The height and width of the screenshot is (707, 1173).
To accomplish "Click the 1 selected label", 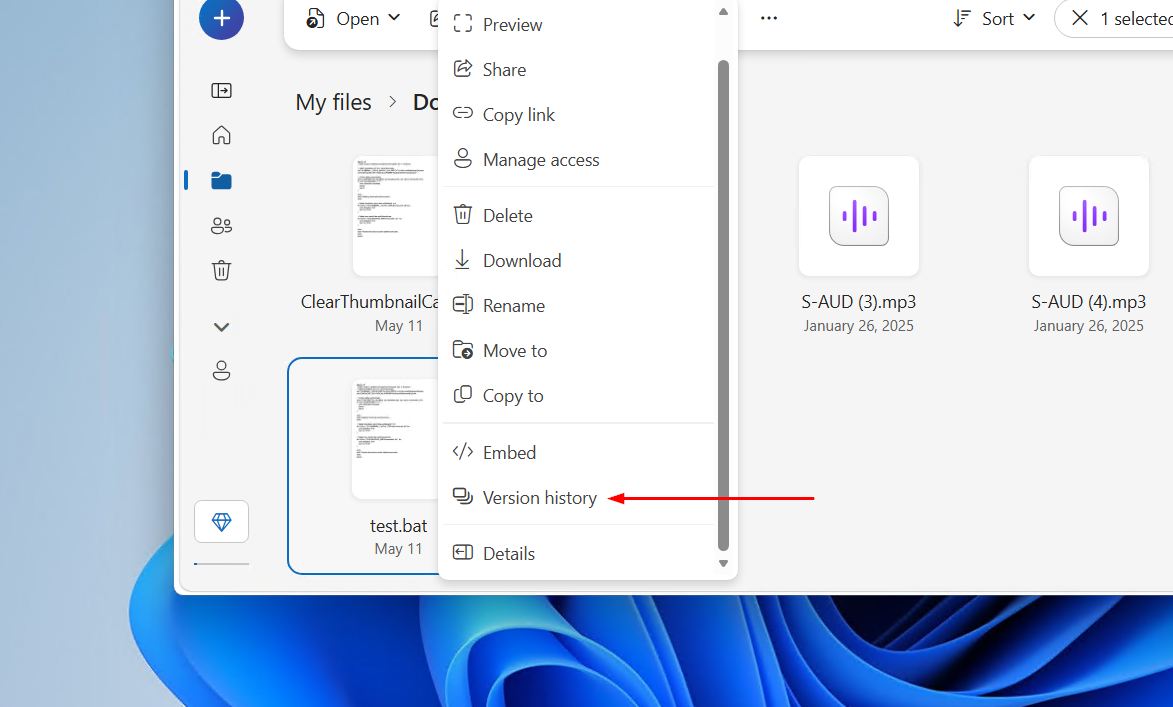I will tap(1136, 19).
